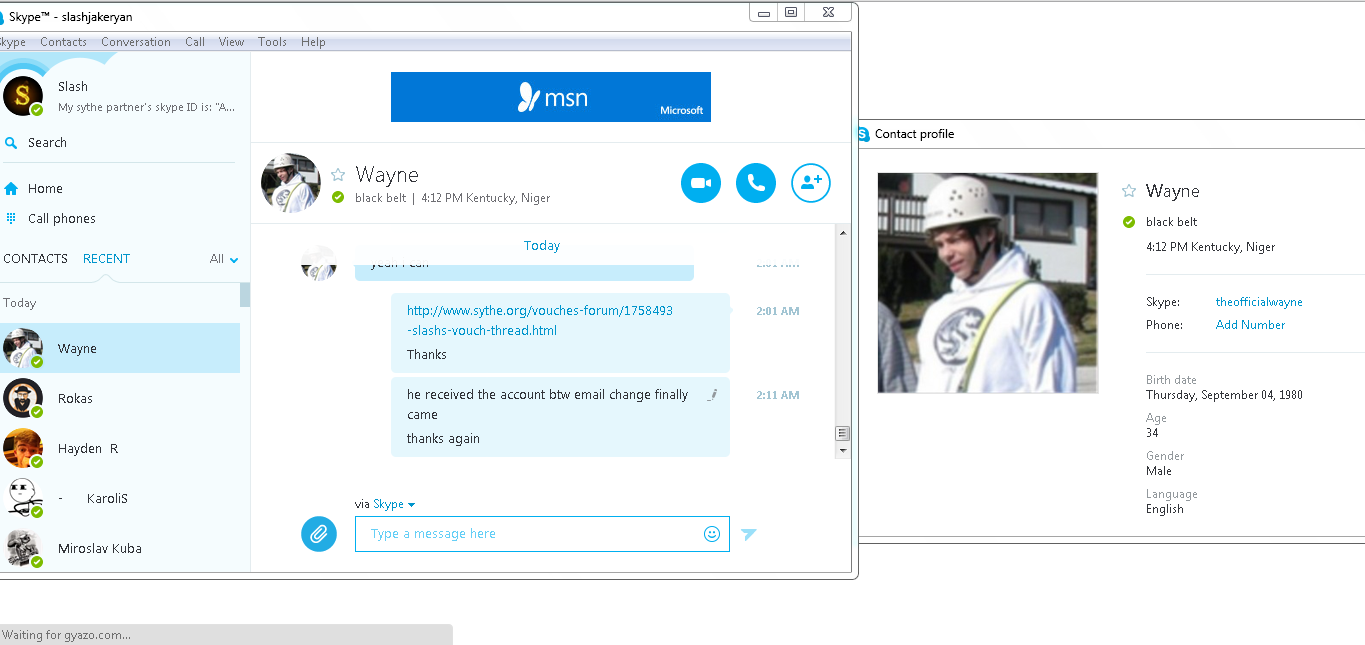
Task: Click the Search label
Action: tap(47, 143)
